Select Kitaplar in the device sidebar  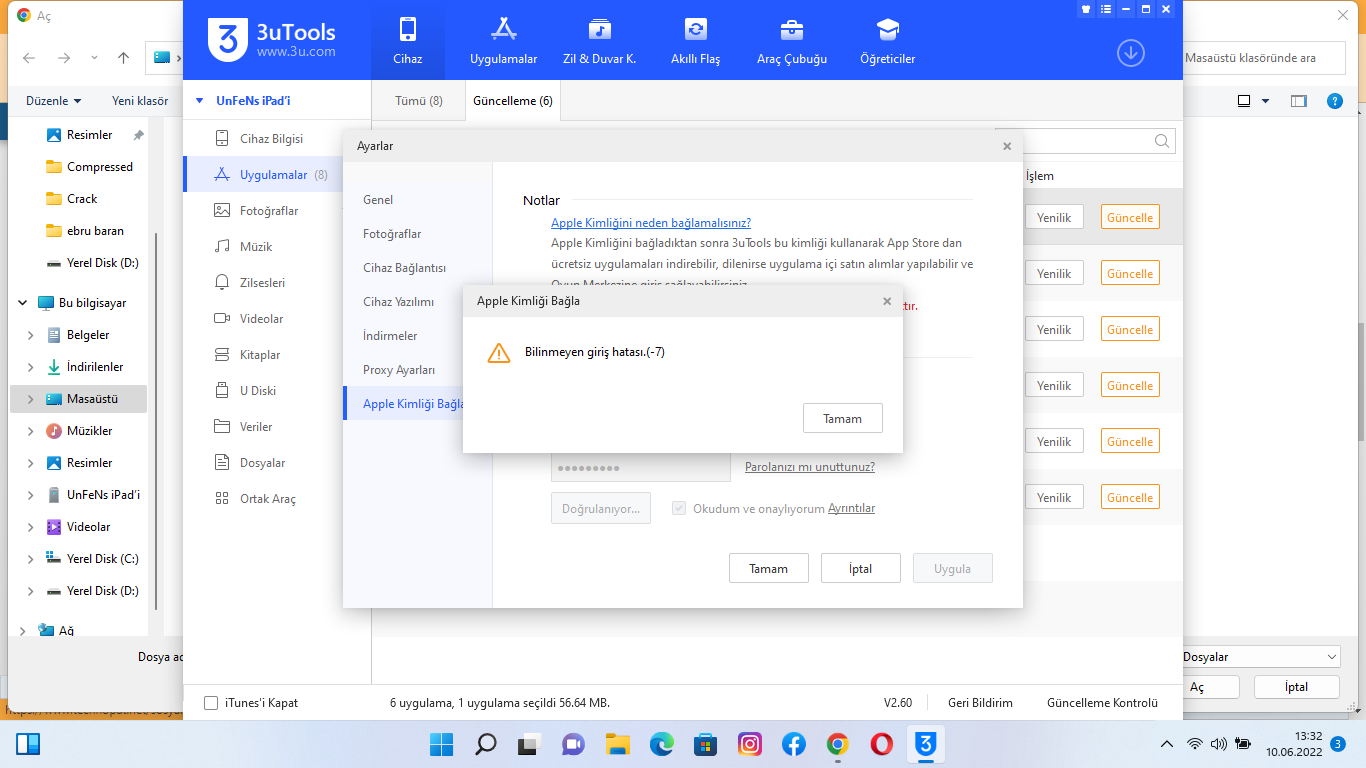click(x=260, y=355)
